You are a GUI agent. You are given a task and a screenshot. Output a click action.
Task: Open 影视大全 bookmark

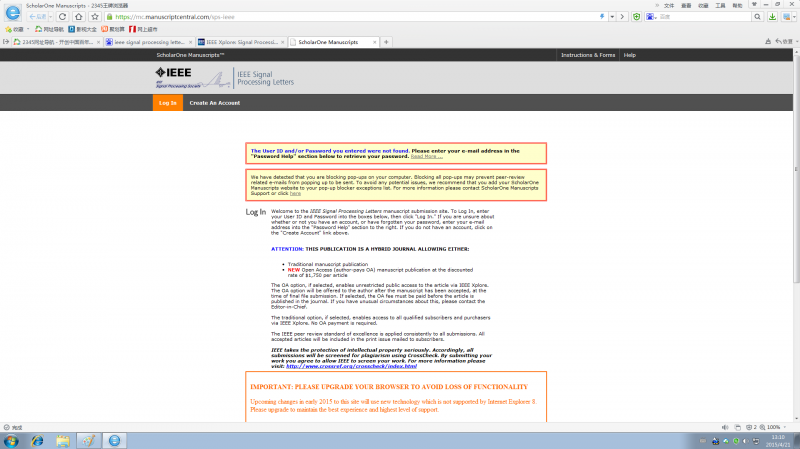82,29
